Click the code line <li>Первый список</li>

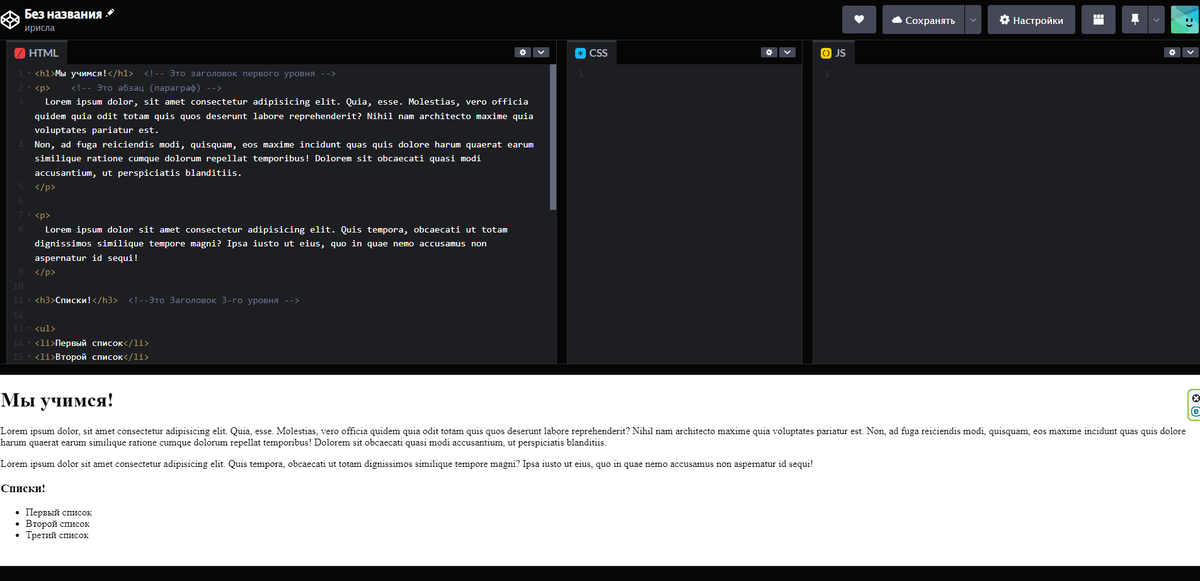coord(92,342)
